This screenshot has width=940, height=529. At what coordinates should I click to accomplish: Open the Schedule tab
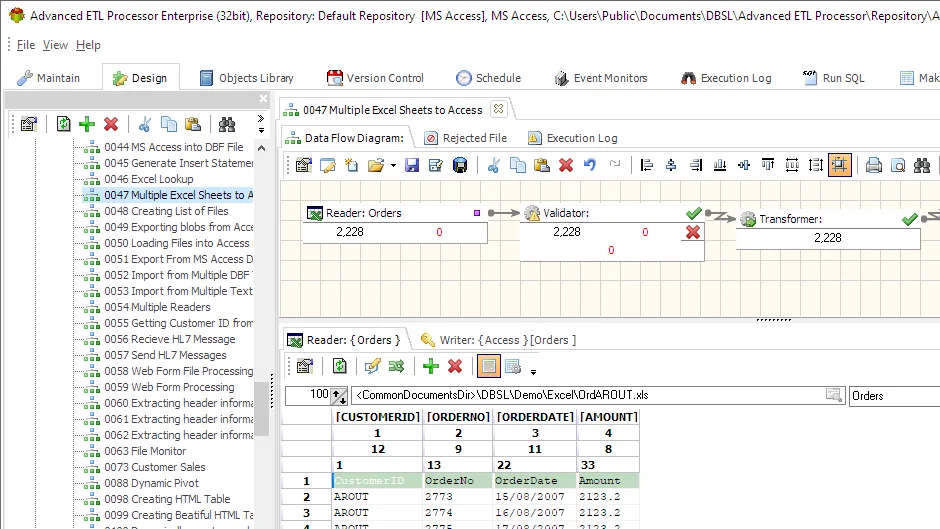[x=488, y=78]
